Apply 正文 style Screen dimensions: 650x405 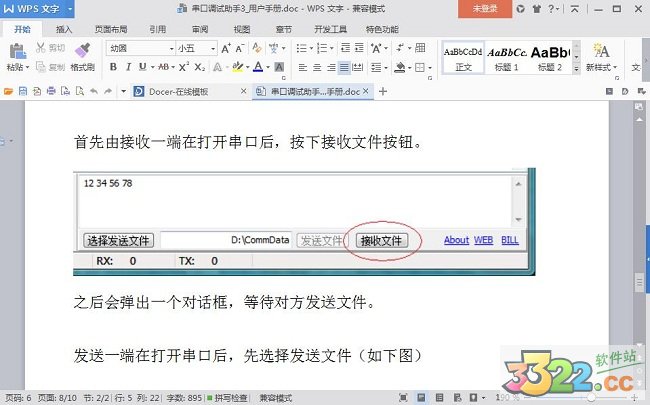463,57
